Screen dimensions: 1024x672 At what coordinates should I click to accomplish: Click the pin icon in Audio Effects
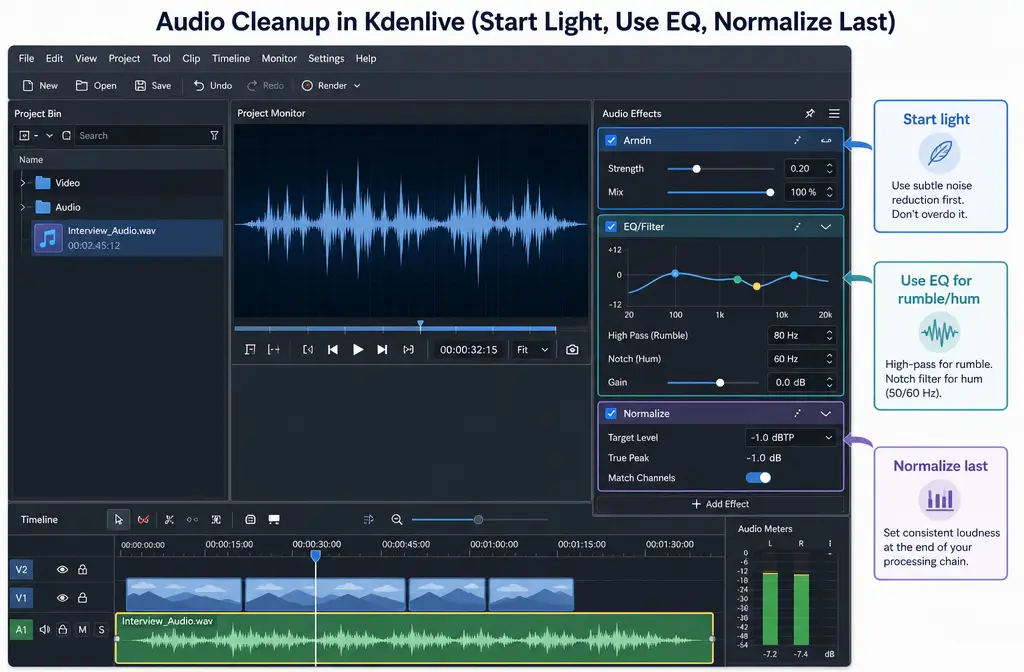(x=810, y=114)
